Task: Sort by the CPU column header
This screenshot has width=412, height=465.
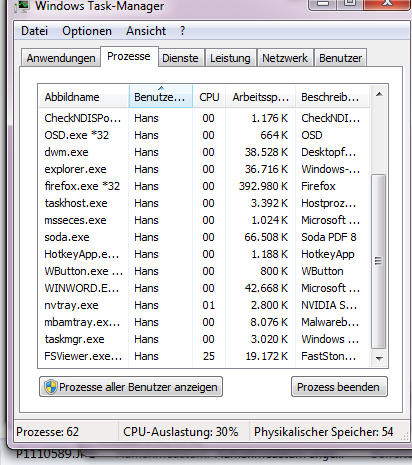Action: tap(209, 97)
